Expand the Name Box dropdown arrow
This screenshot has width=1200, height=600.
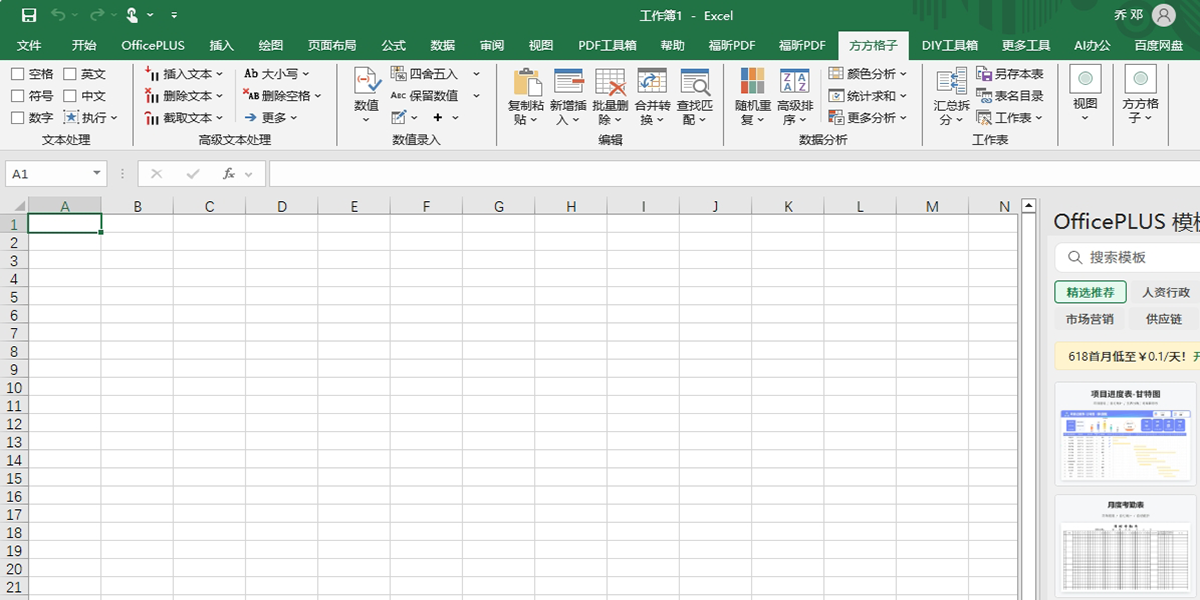click(97, 174)
